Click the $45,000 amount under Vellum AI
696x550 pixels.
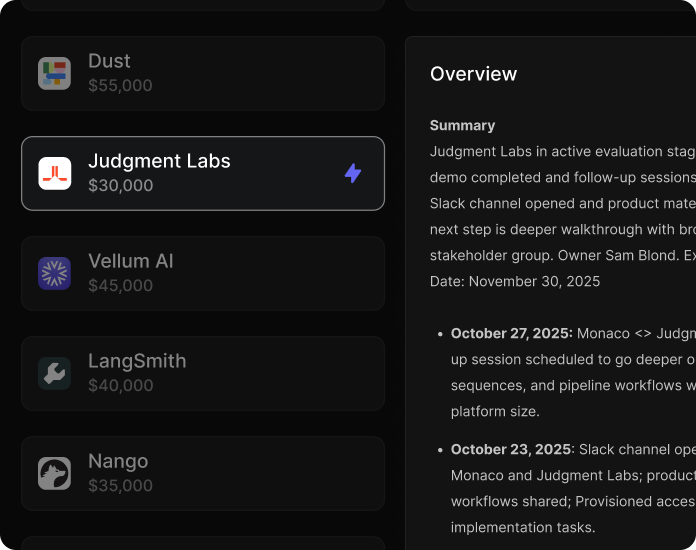[x=120, y=286]
